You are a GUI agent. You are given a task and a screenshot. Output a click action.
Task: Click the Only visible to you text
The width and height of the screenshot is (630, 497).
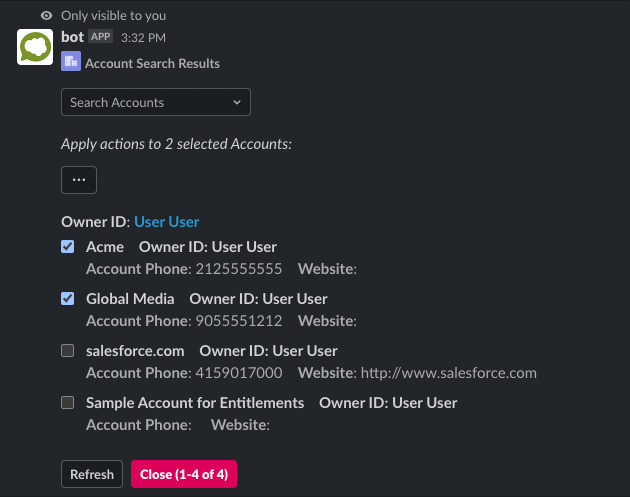pyautogui.click(x=113, y=16)
